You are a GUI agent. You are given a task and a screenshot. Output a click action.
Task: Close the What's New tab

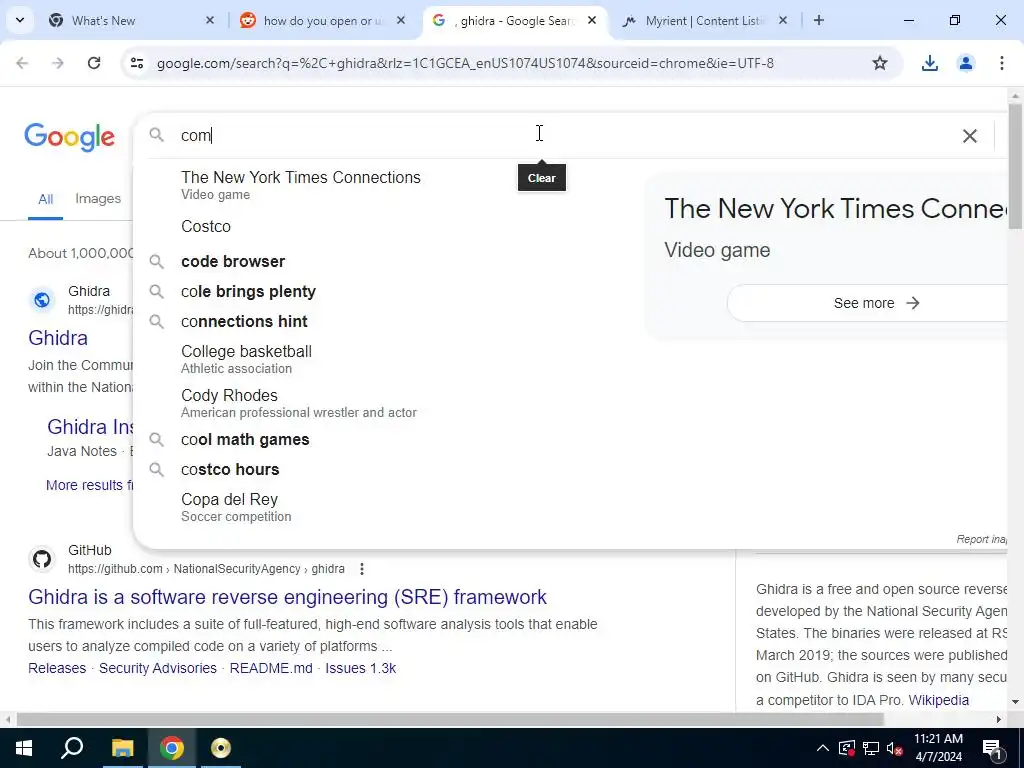[x=210, y=20]
